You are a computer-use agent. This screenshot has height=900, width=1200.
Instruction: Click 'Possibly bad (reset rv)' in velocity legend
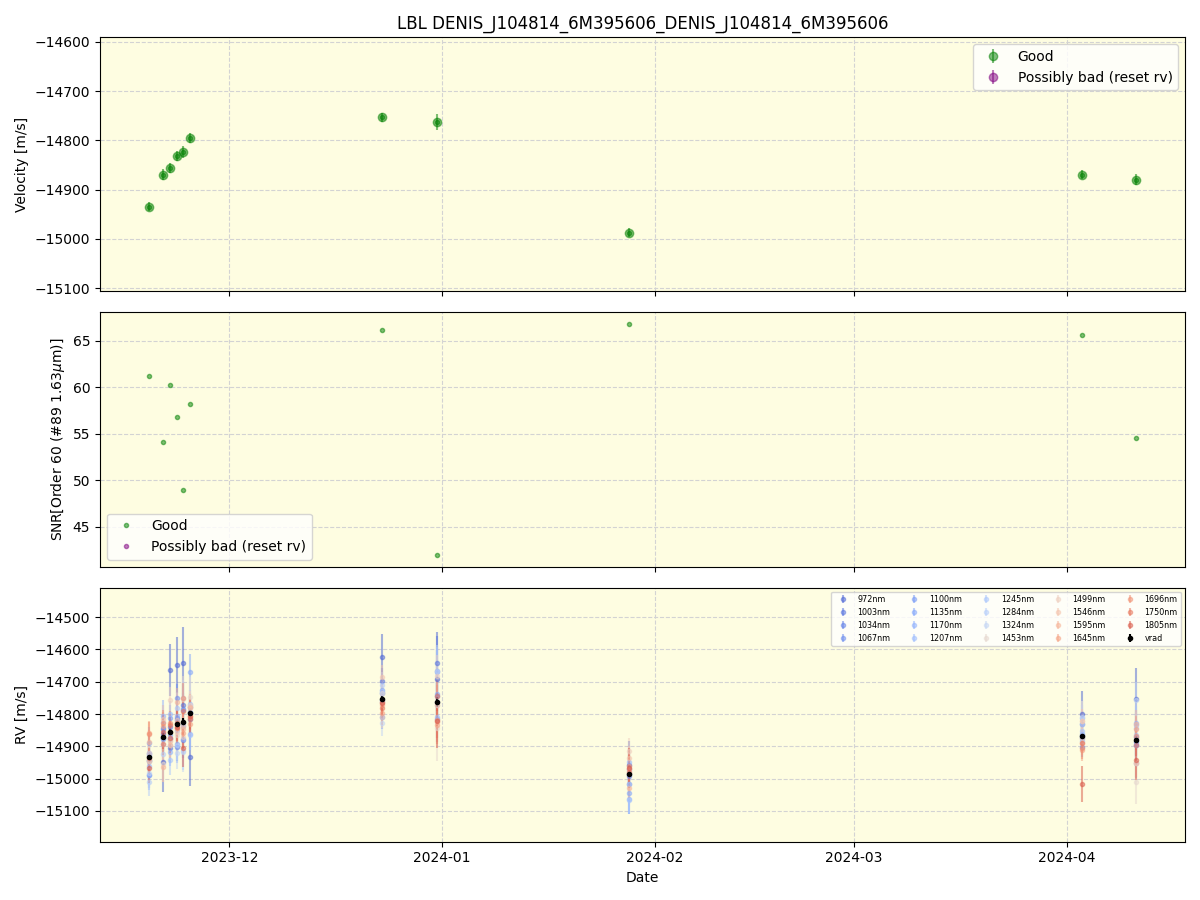point(1095,77)
